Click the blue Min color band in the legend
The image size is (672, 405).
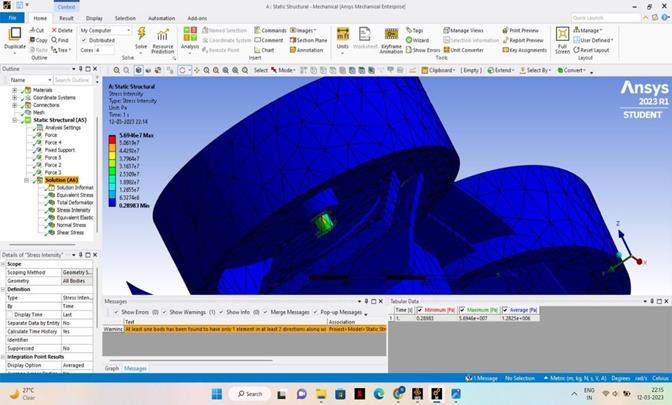coord(112,203)
